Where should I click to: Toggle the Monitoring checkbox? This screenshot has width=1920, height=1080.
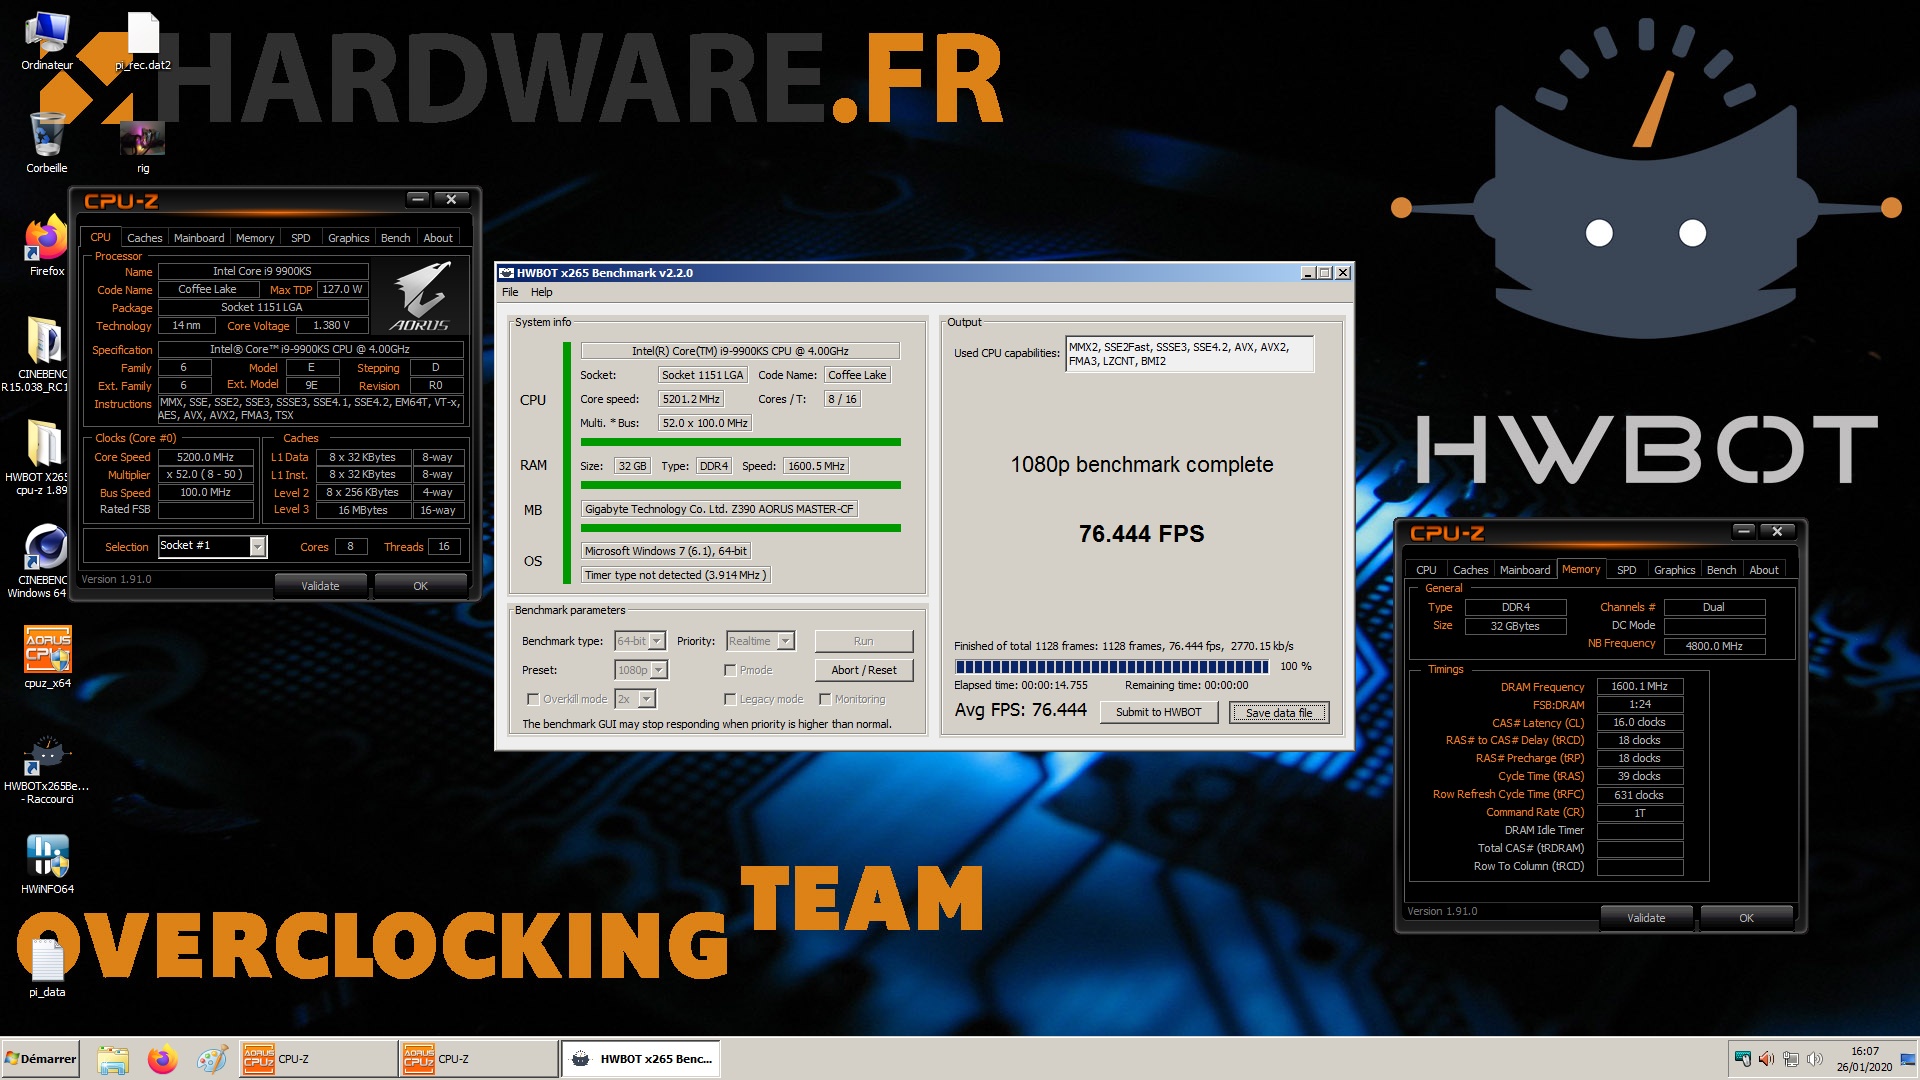[825, 699]
